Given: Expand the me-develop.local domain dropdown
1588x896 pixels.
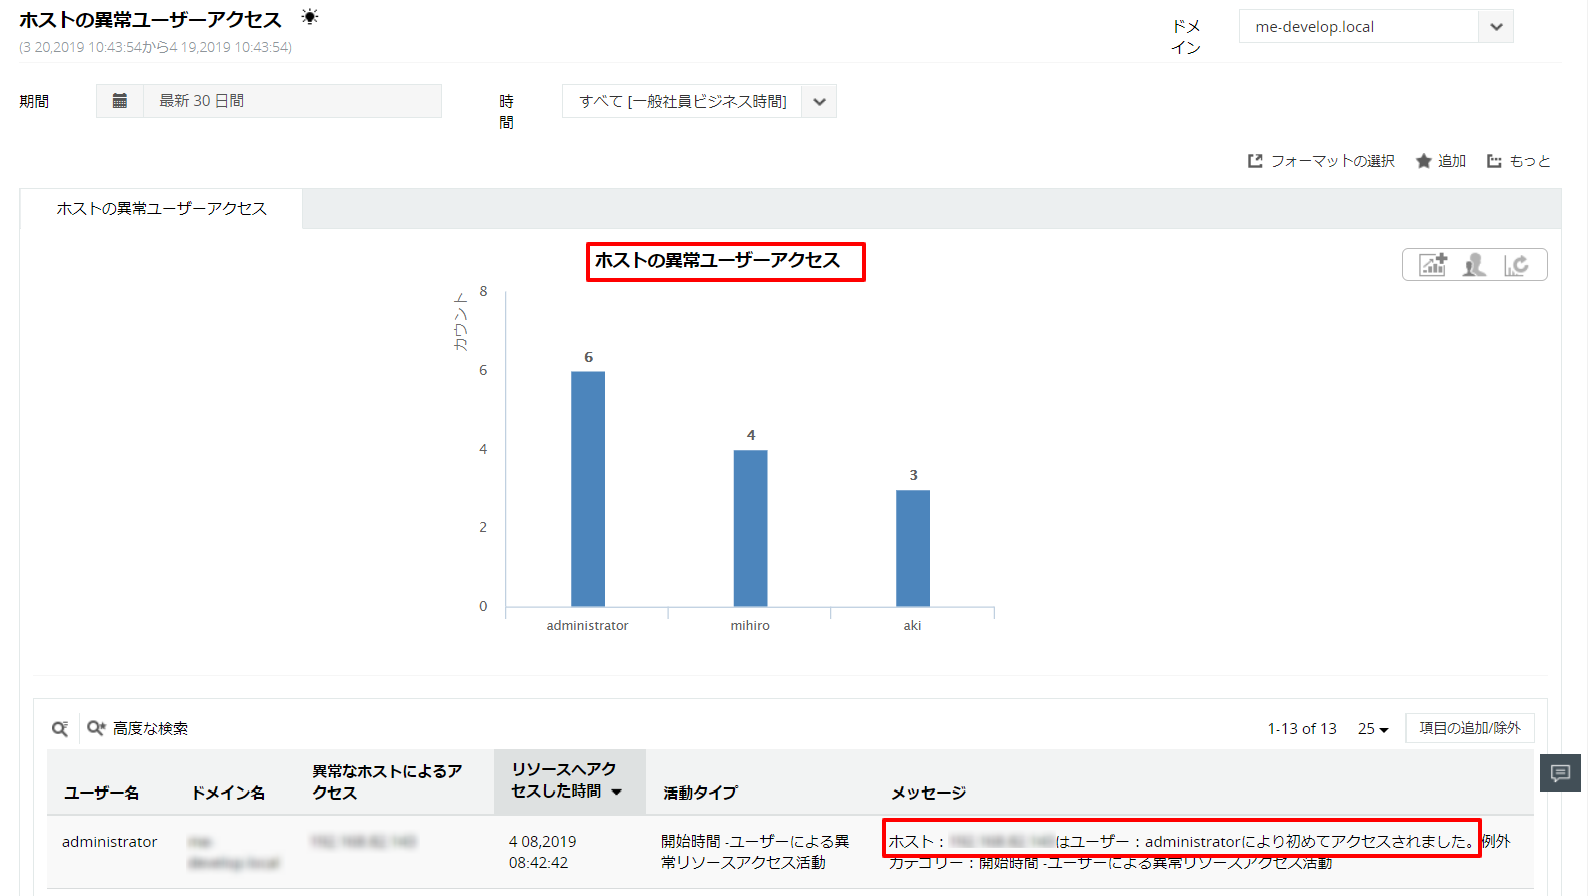Looking at the screenshot, I should tap(1496, 27).
